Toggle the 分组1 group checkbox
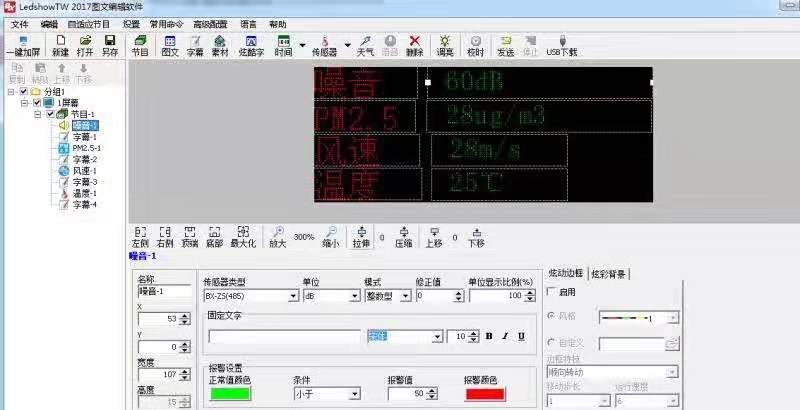The image size is (800, 410). point(23,92)
